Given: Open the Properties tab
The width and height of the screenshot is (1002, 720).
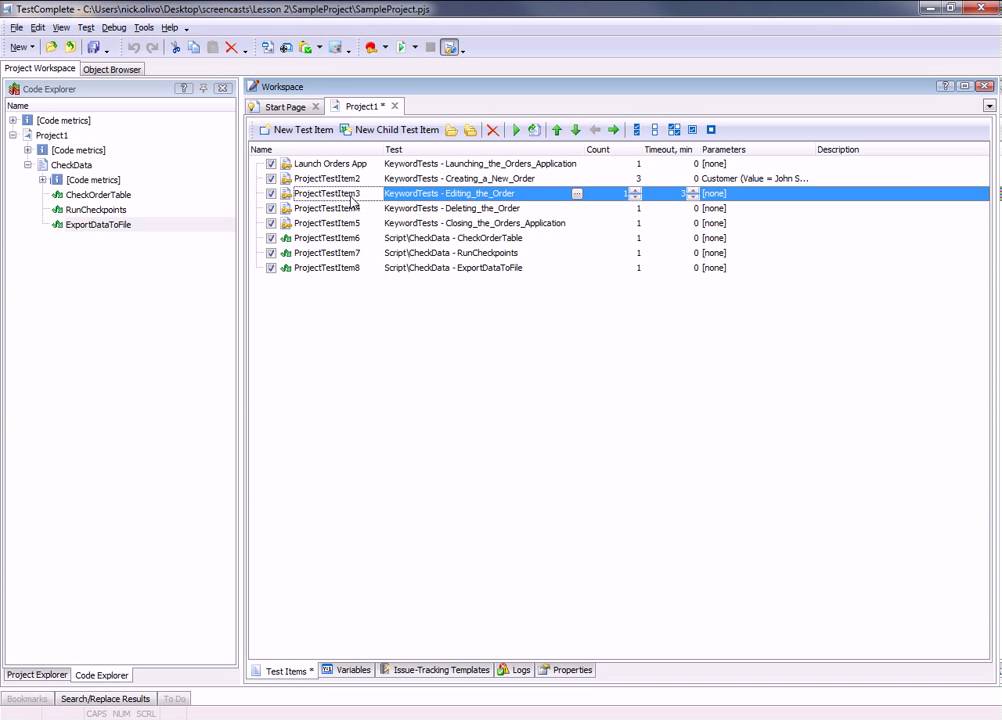Looking at the screenshot, I should tap(566, 670).
